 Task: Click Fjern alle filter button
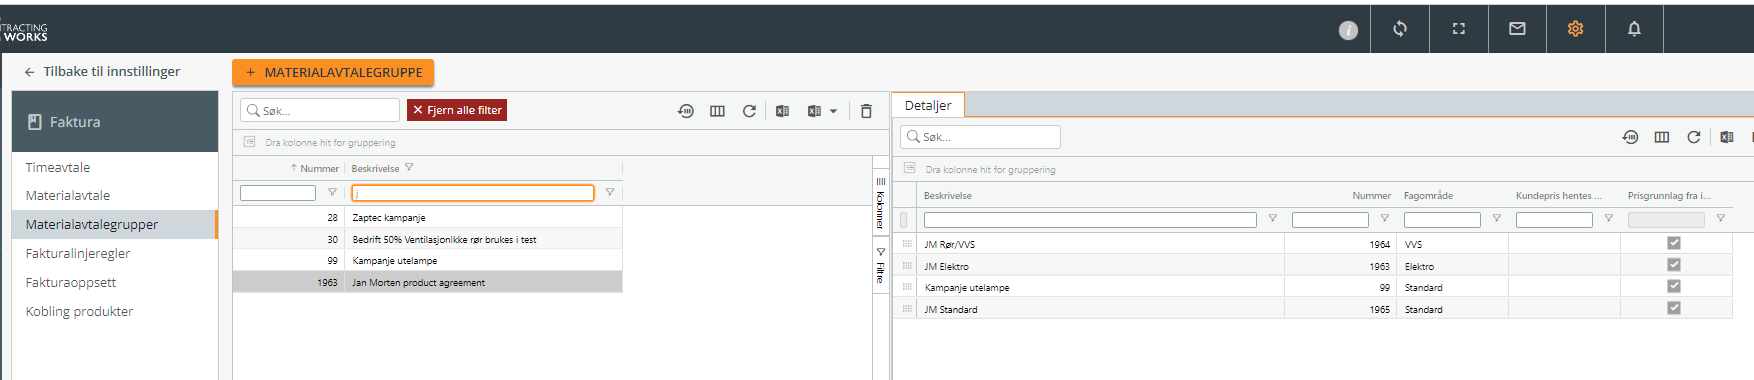pos(457,110)
